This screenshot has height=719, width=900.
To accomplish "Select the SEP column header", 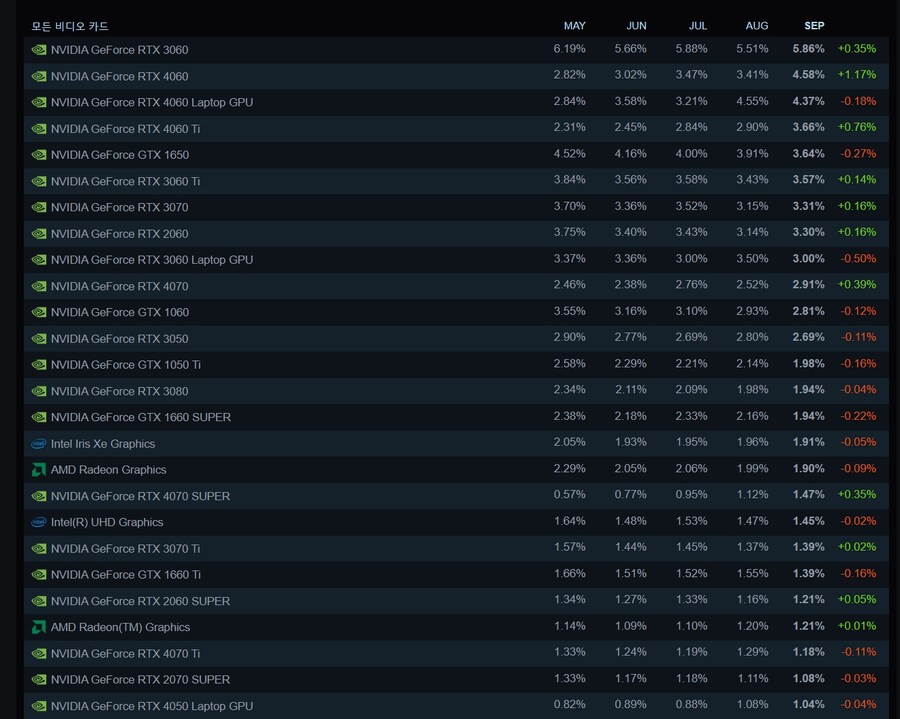I will tap(814, 26).
